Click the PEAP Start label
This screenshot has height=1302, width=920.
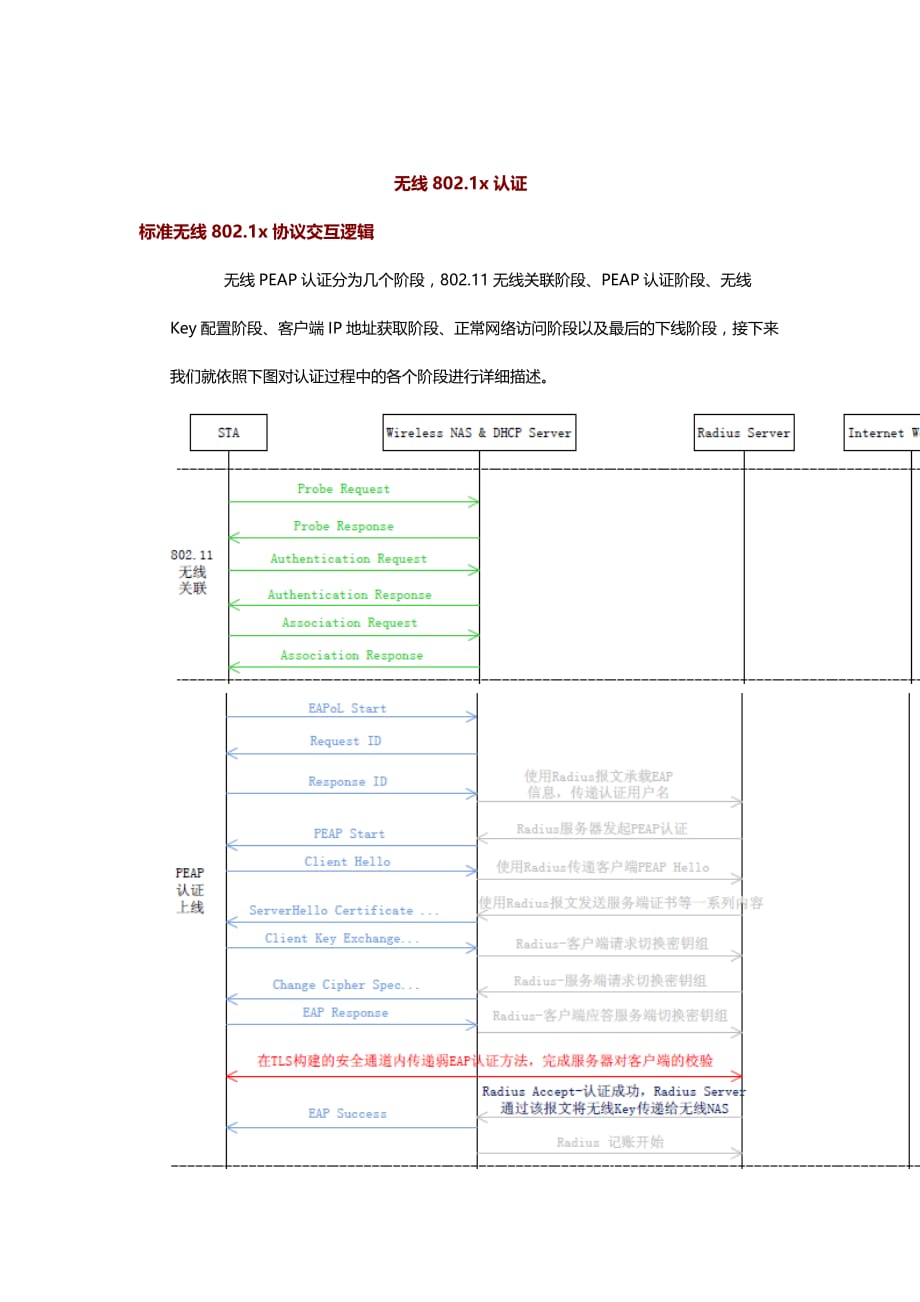click(x=348, y=833)
